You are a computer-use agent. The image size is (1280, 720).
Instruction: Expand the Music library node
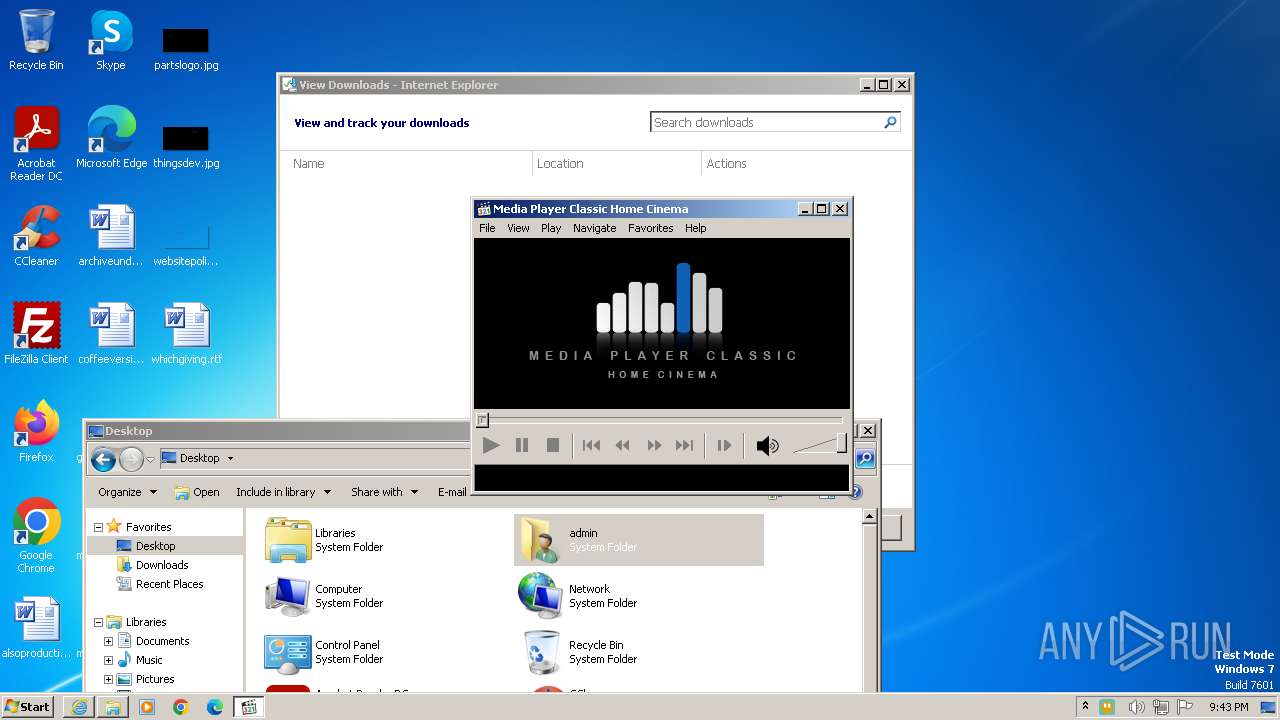(x=109, y=660)
